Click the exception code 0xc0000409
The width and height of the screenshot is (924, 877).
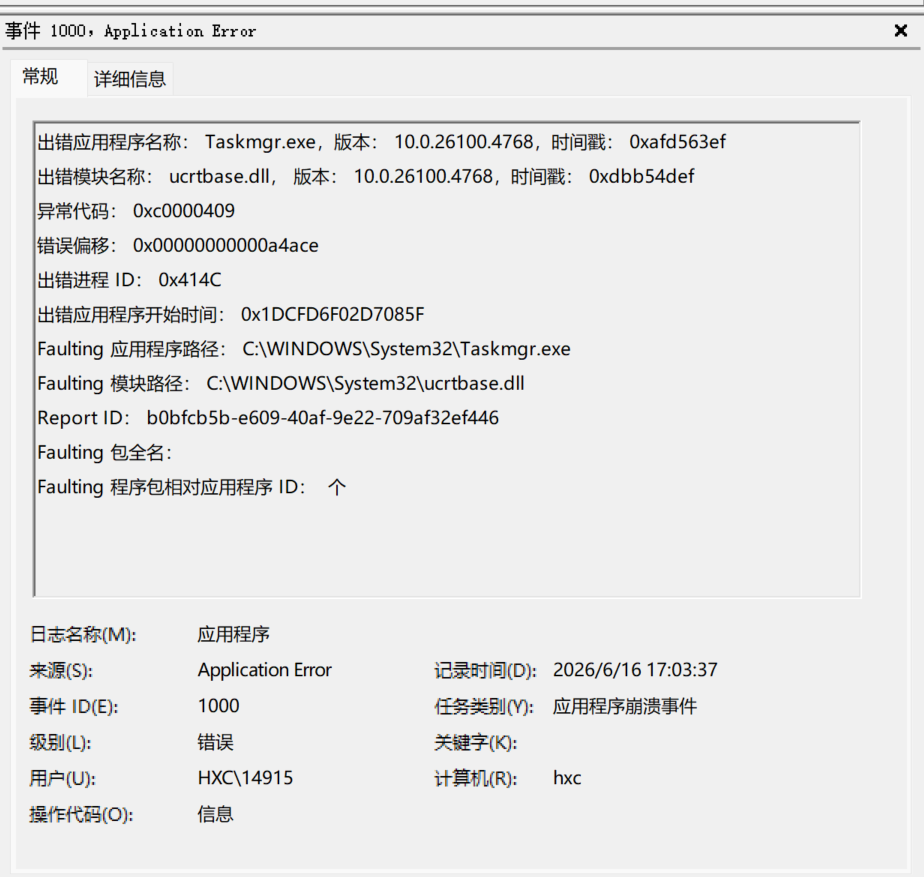click(184, 211)
